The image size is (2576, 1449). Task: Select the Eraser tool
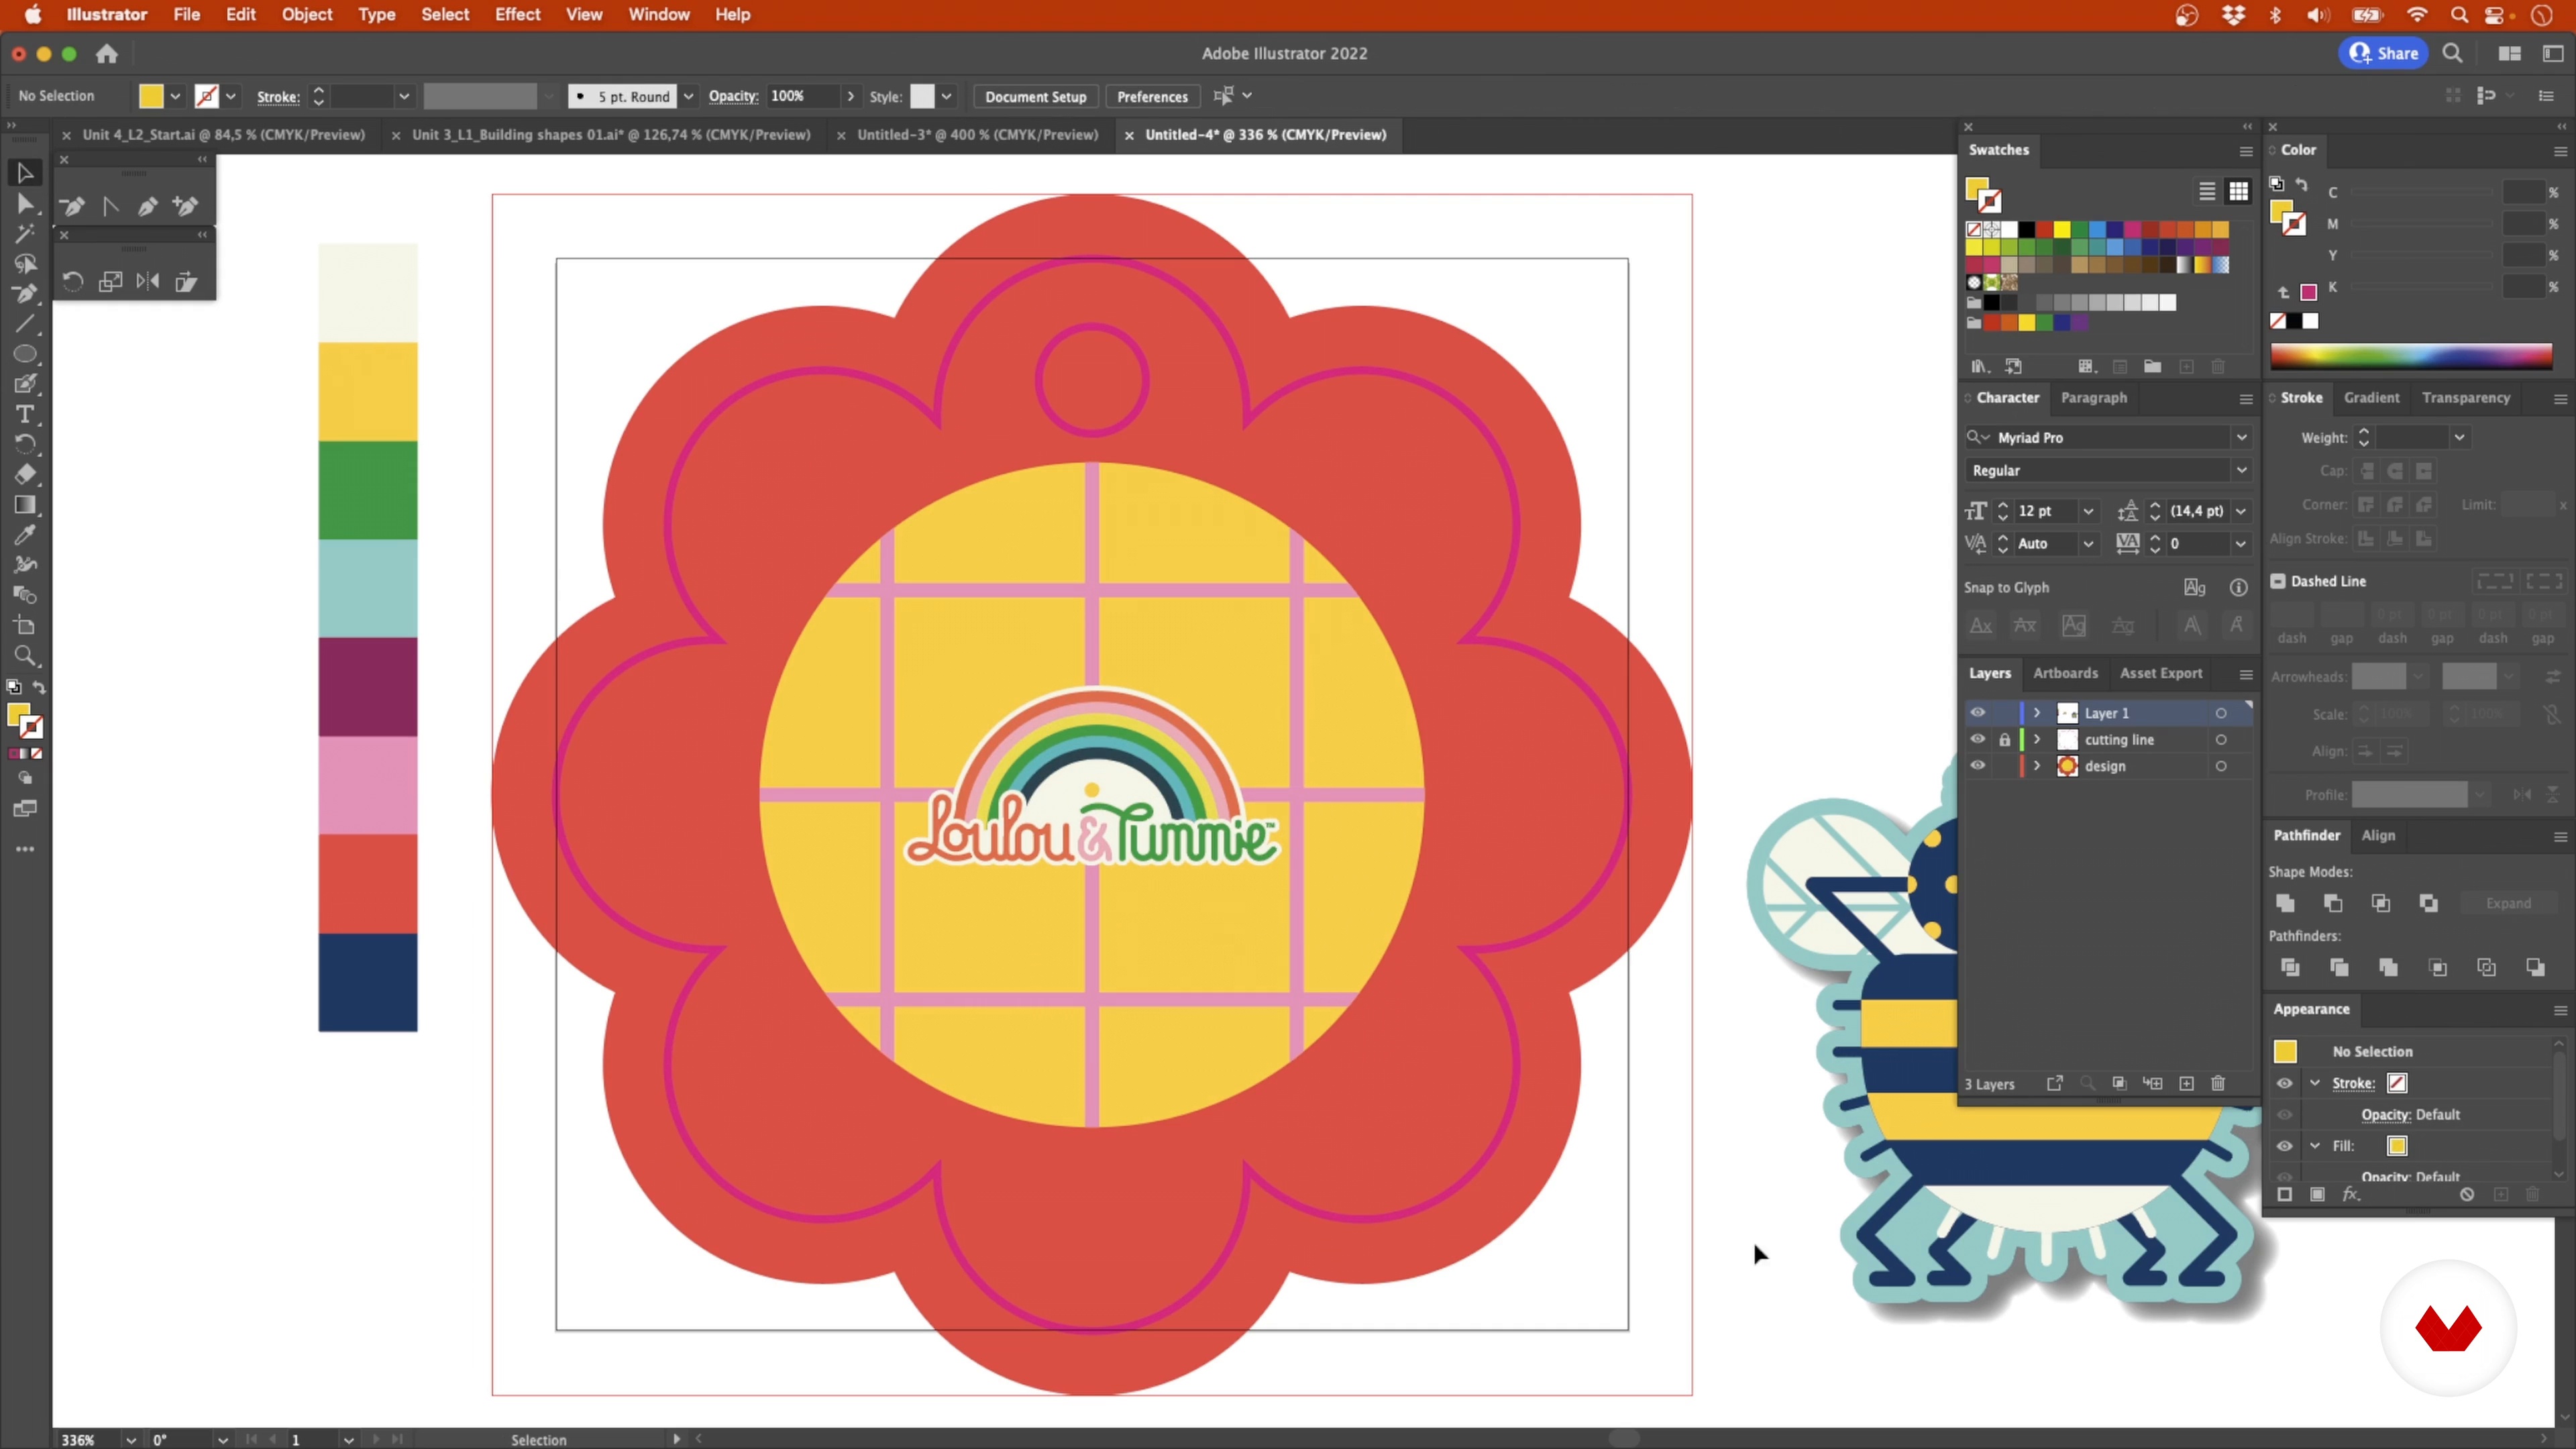[x=25, y=474]
